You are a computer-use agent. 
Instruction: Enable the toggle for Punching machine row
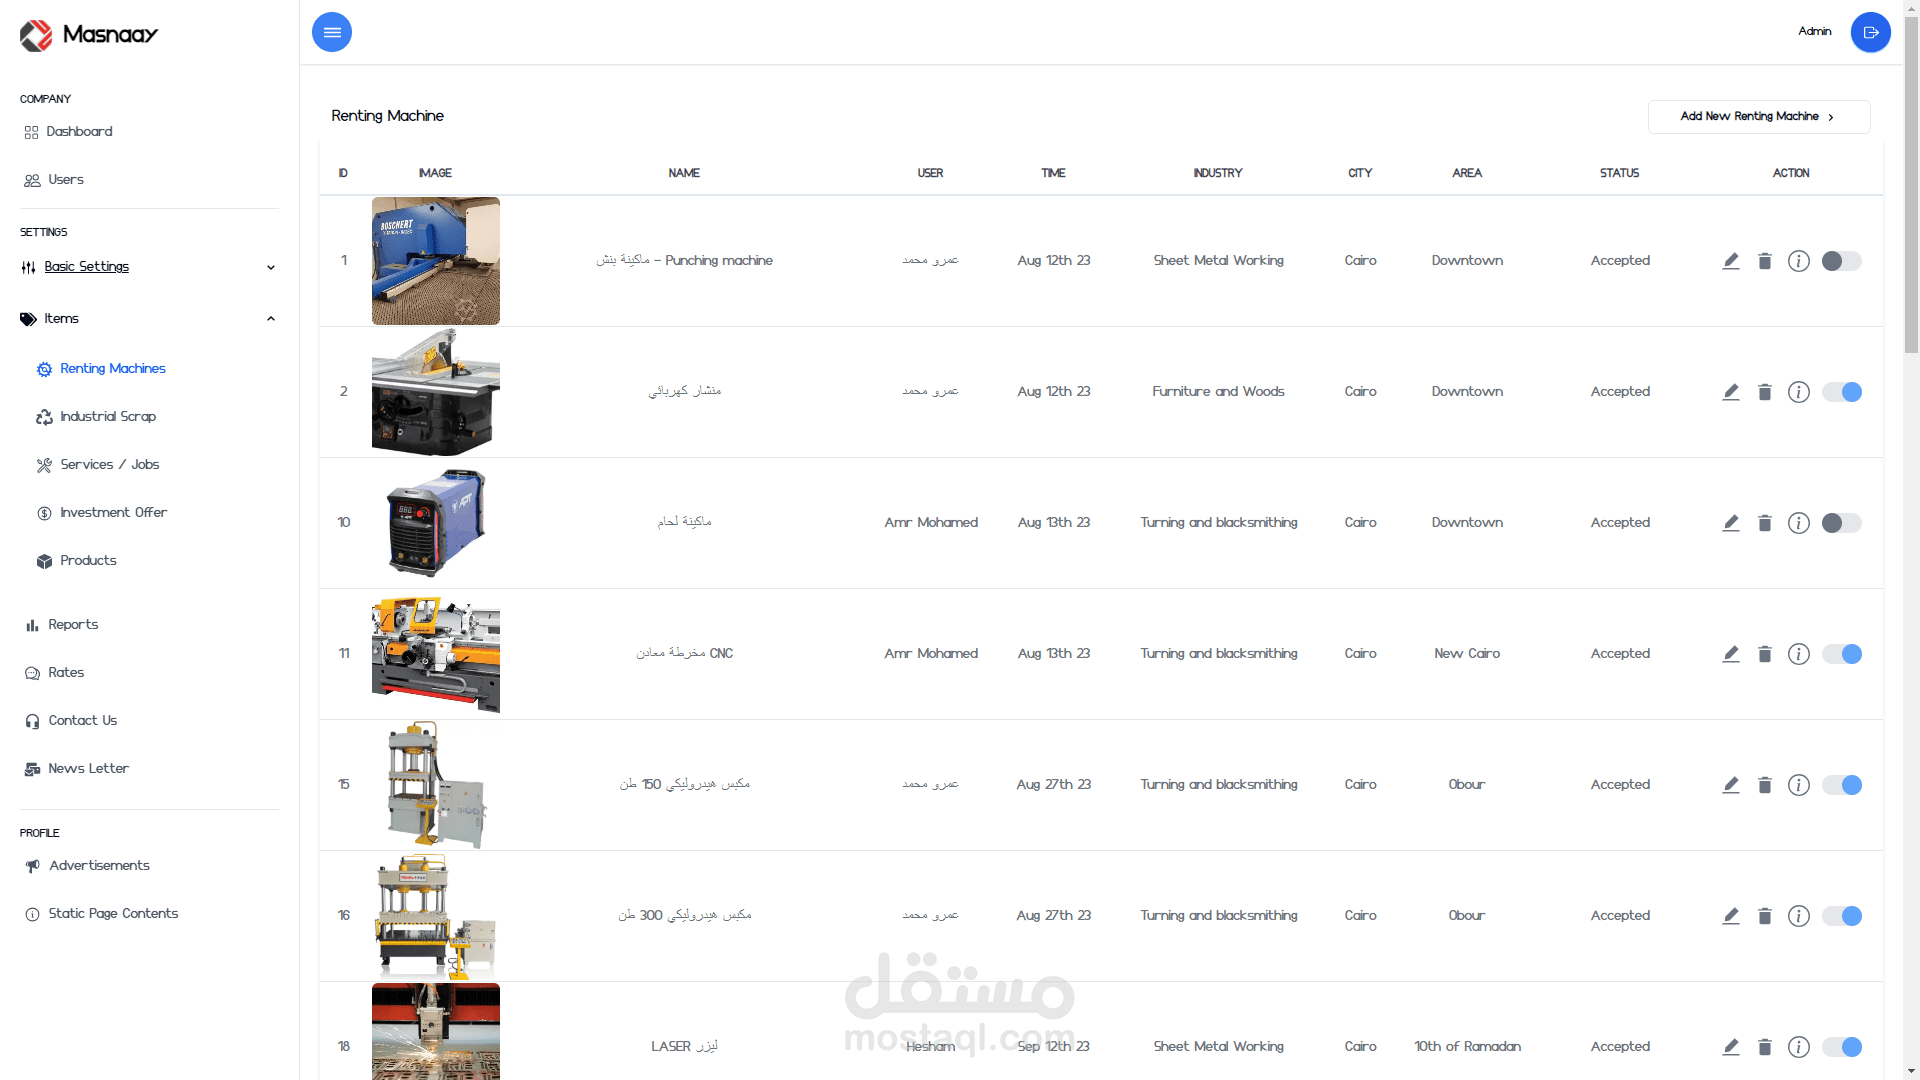coord(1841,261)
